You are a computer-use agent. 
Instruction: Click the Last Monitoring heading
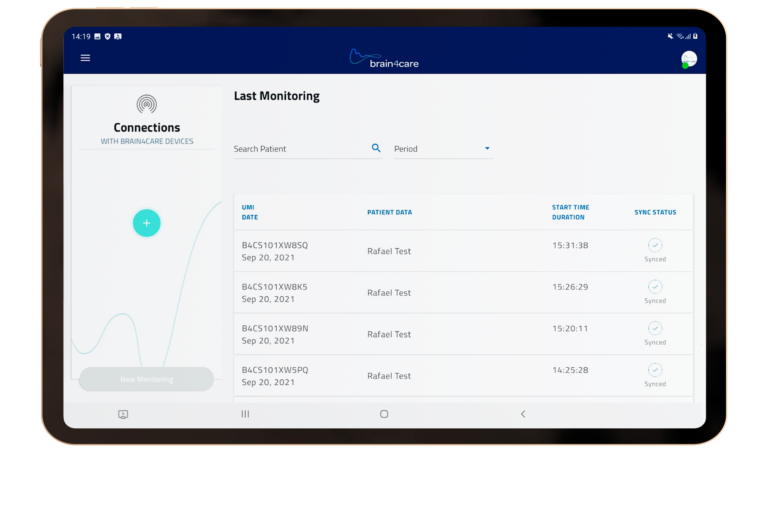[x=277, y=96]
